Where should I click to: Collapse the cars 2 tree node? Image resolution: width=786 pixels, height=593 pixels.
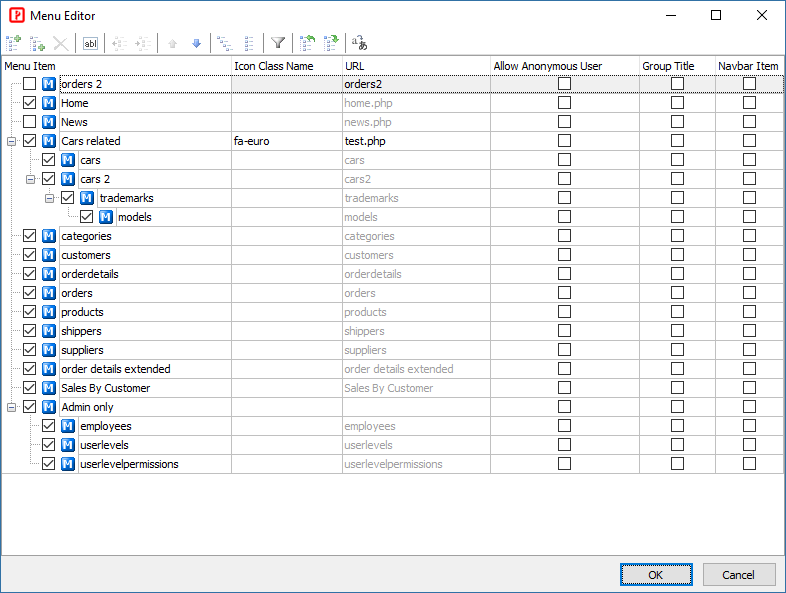click(x=31, y=179)
